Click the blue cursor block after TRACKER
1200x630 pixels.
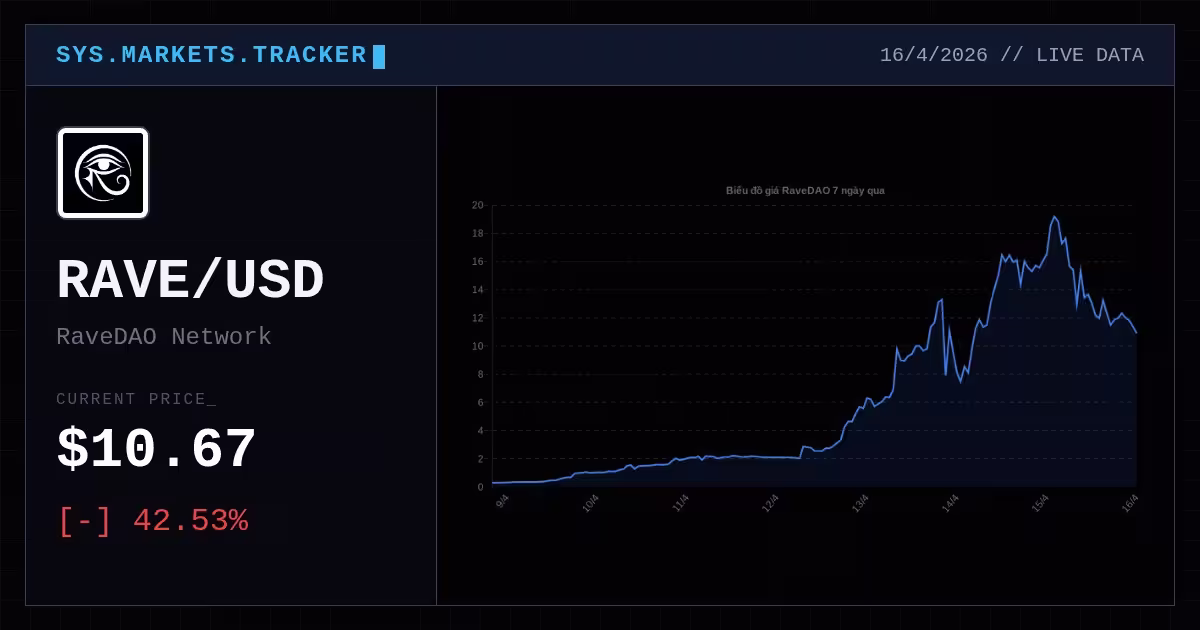click(379, 57)
